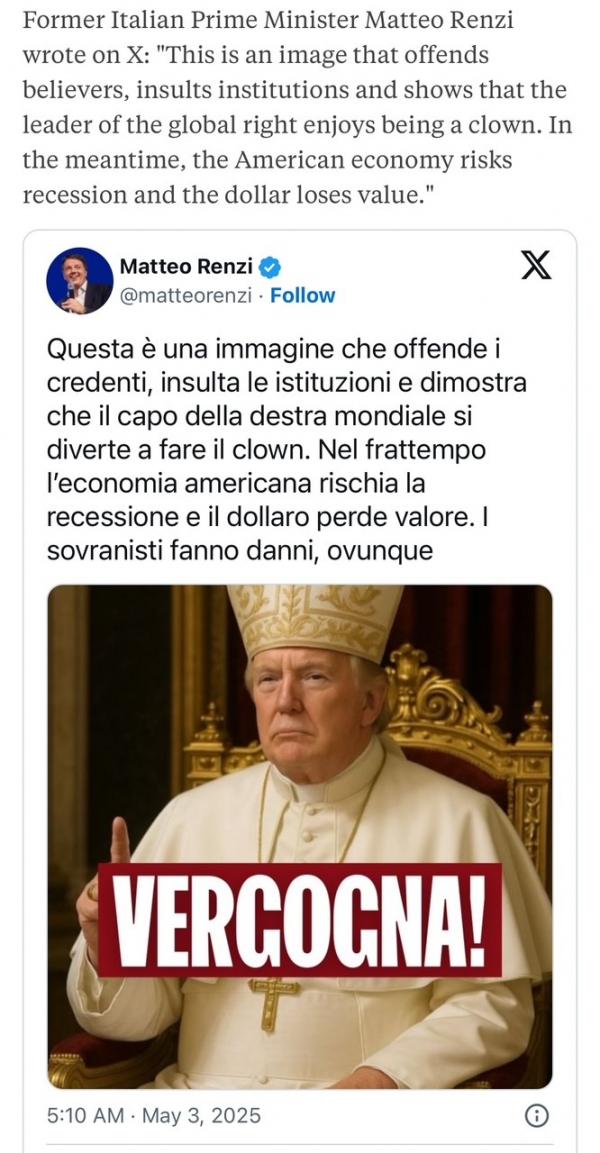600x1153 pixels.
Task: Click the blue verified badge beside Matteo Renzi
Action: (x=271, y=268)
